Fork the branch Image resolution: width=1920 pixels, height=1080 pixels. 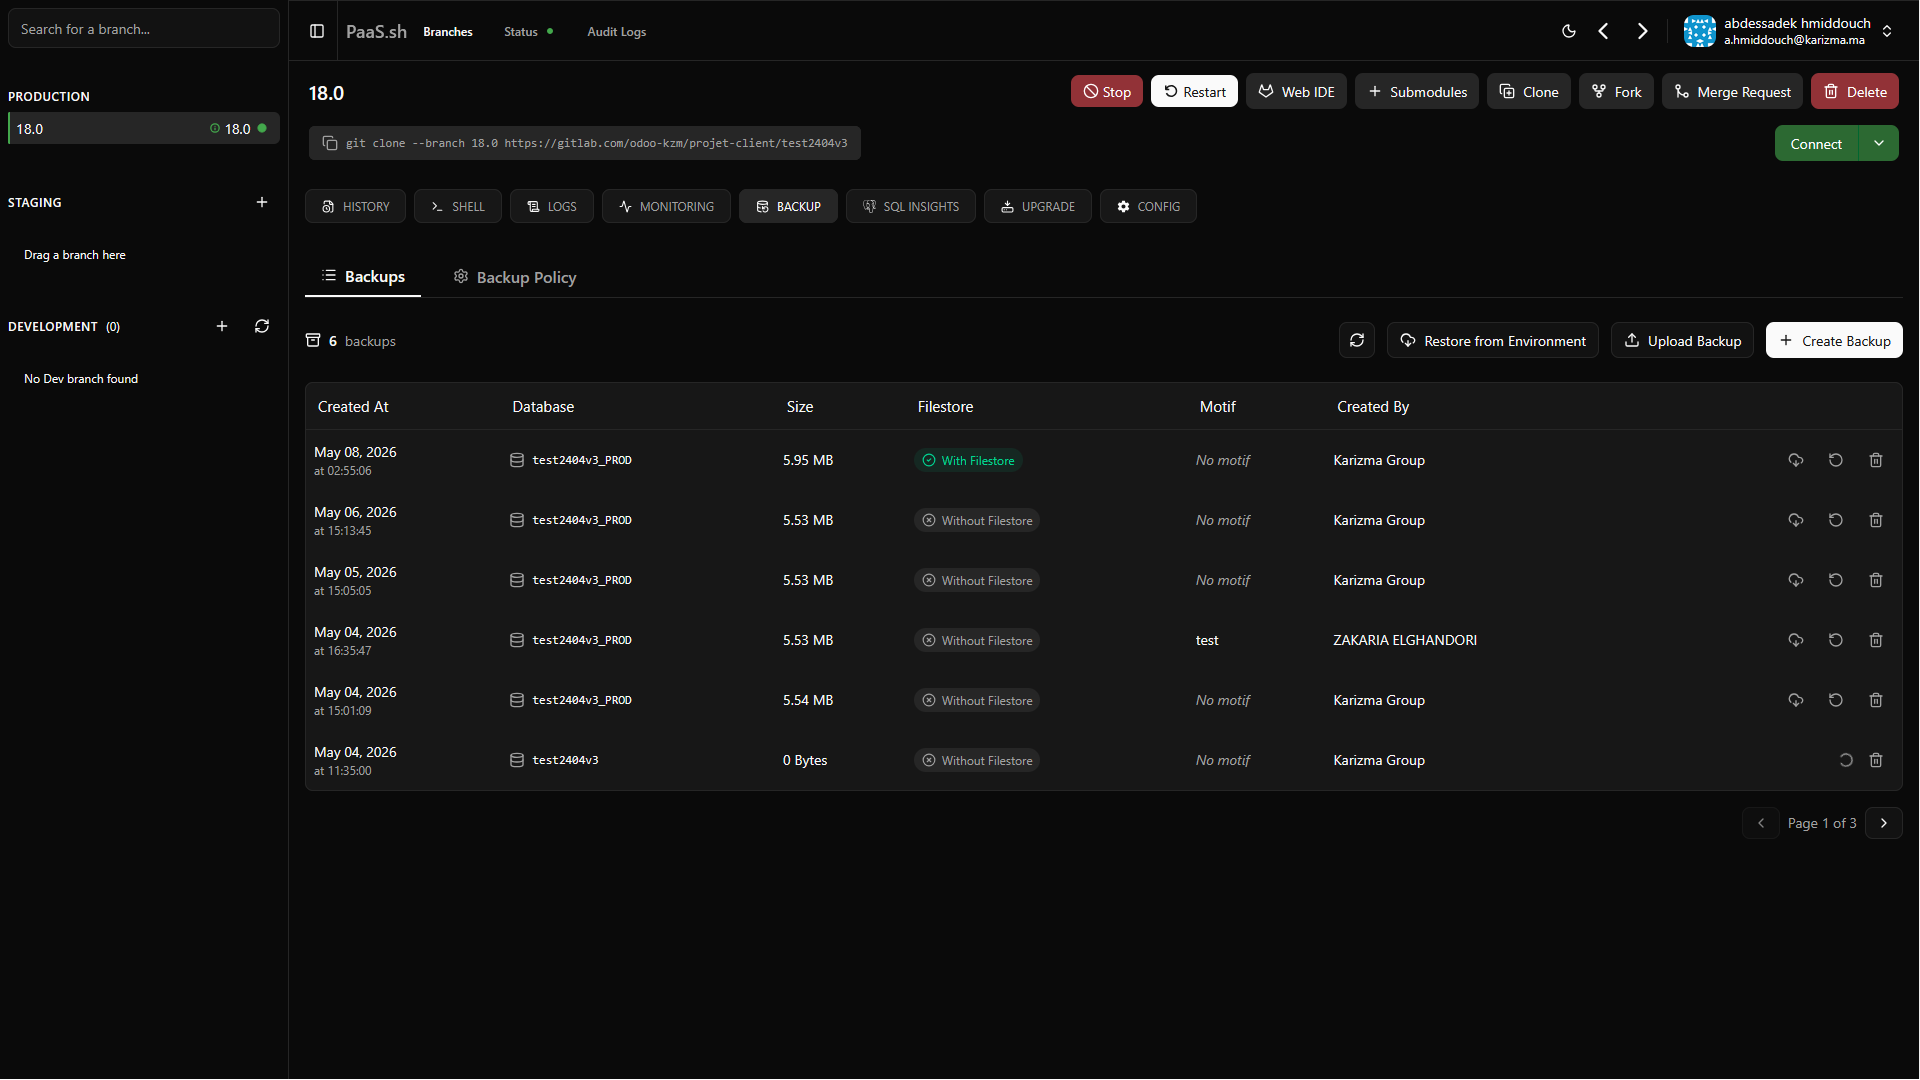click(1617, 91)
